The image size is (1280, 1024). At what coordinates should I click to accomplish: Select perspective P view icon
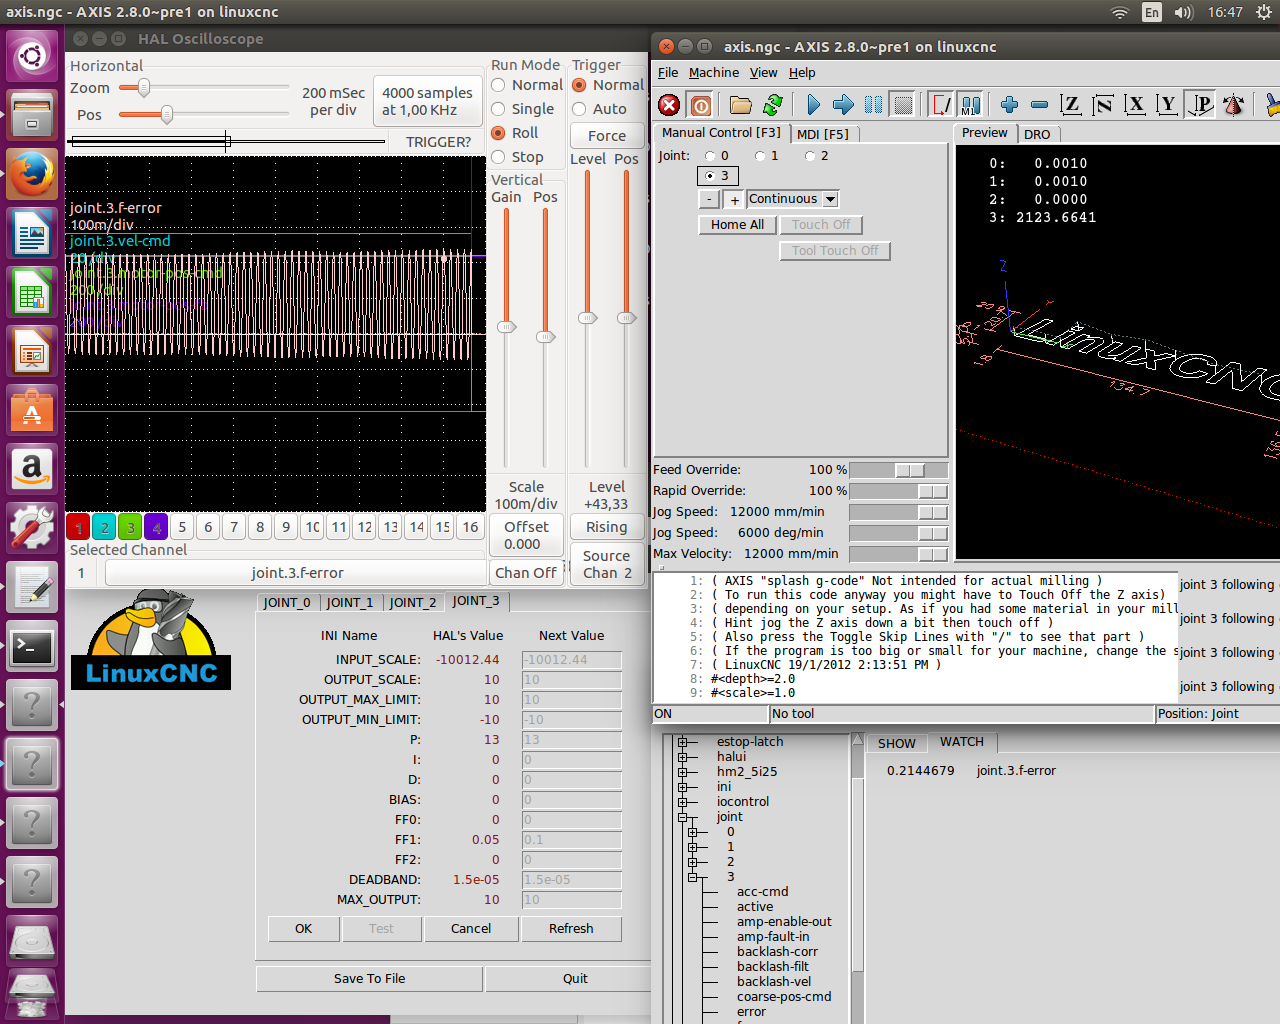coord(1200,105)
